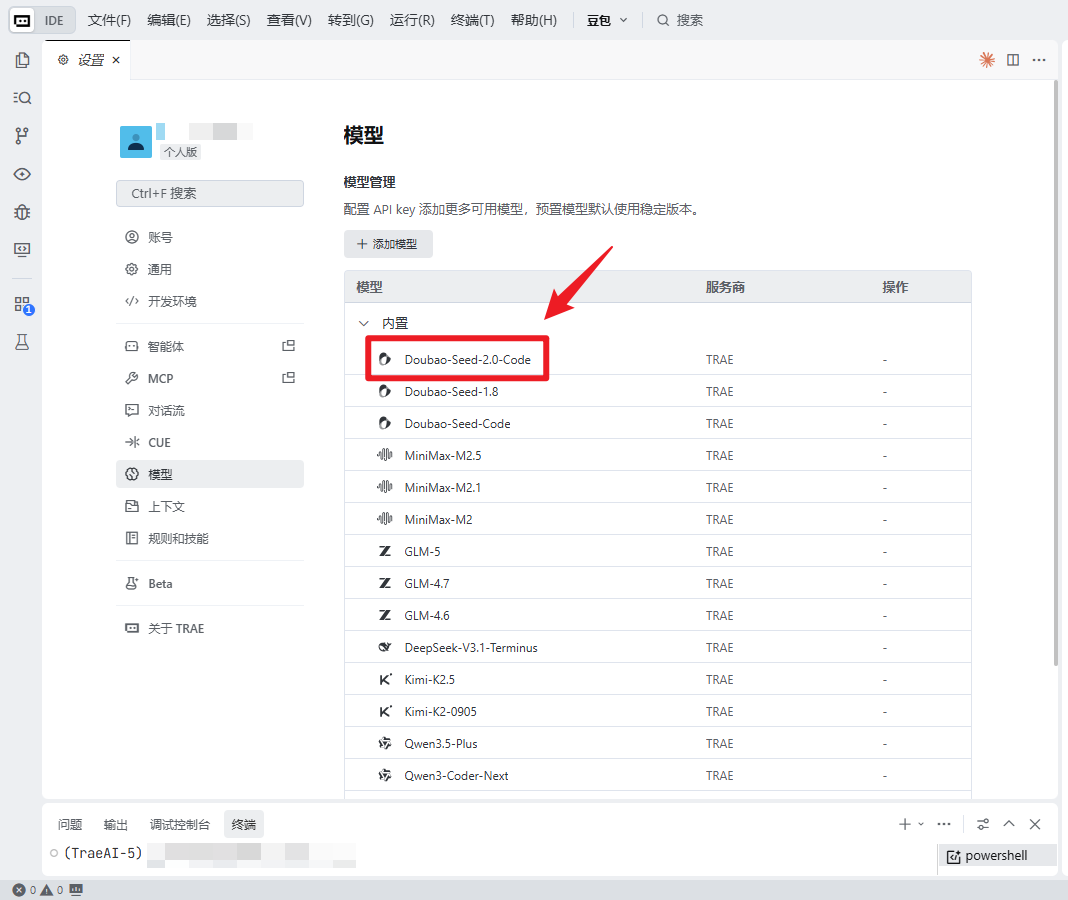
Task: Switch to the 输出 panel tab
Action: (x=116, y=825)
